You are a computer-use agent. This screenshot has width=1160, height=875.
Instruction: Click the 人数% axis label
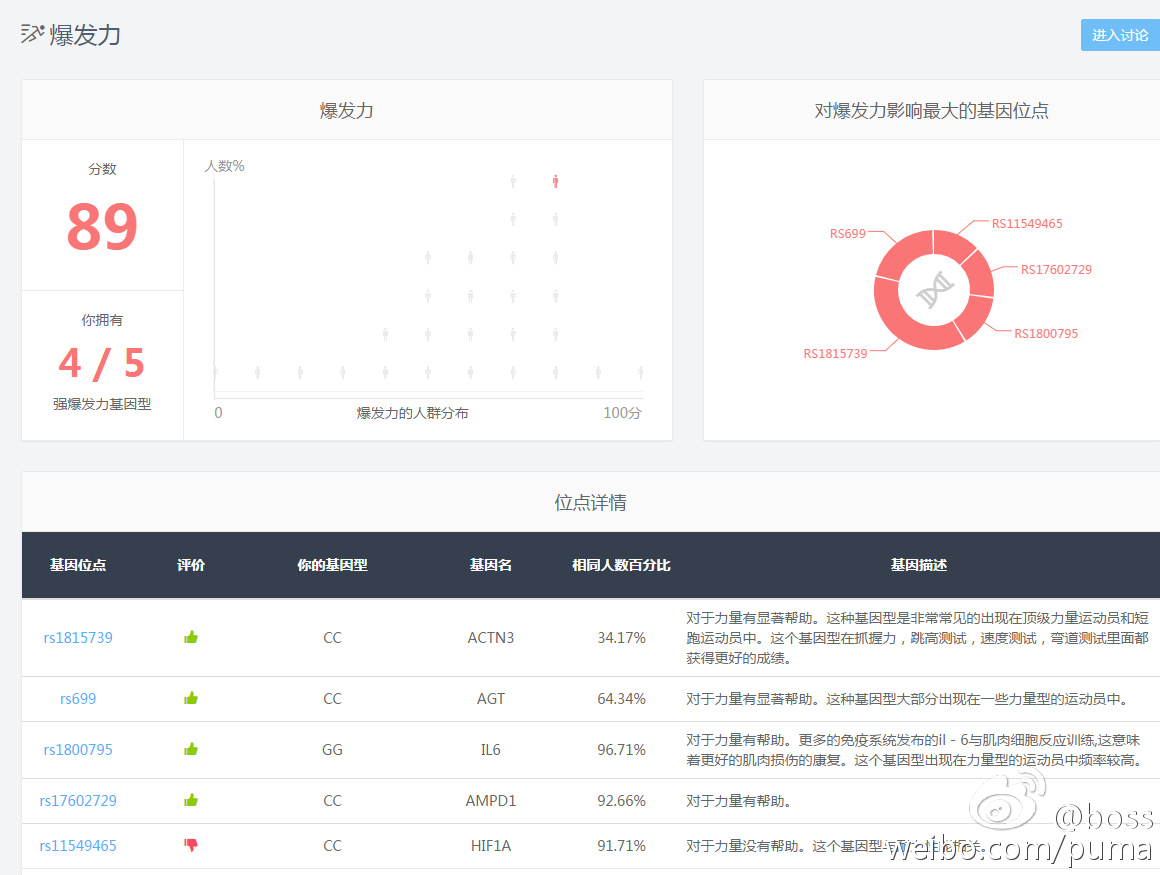[224, 166]
